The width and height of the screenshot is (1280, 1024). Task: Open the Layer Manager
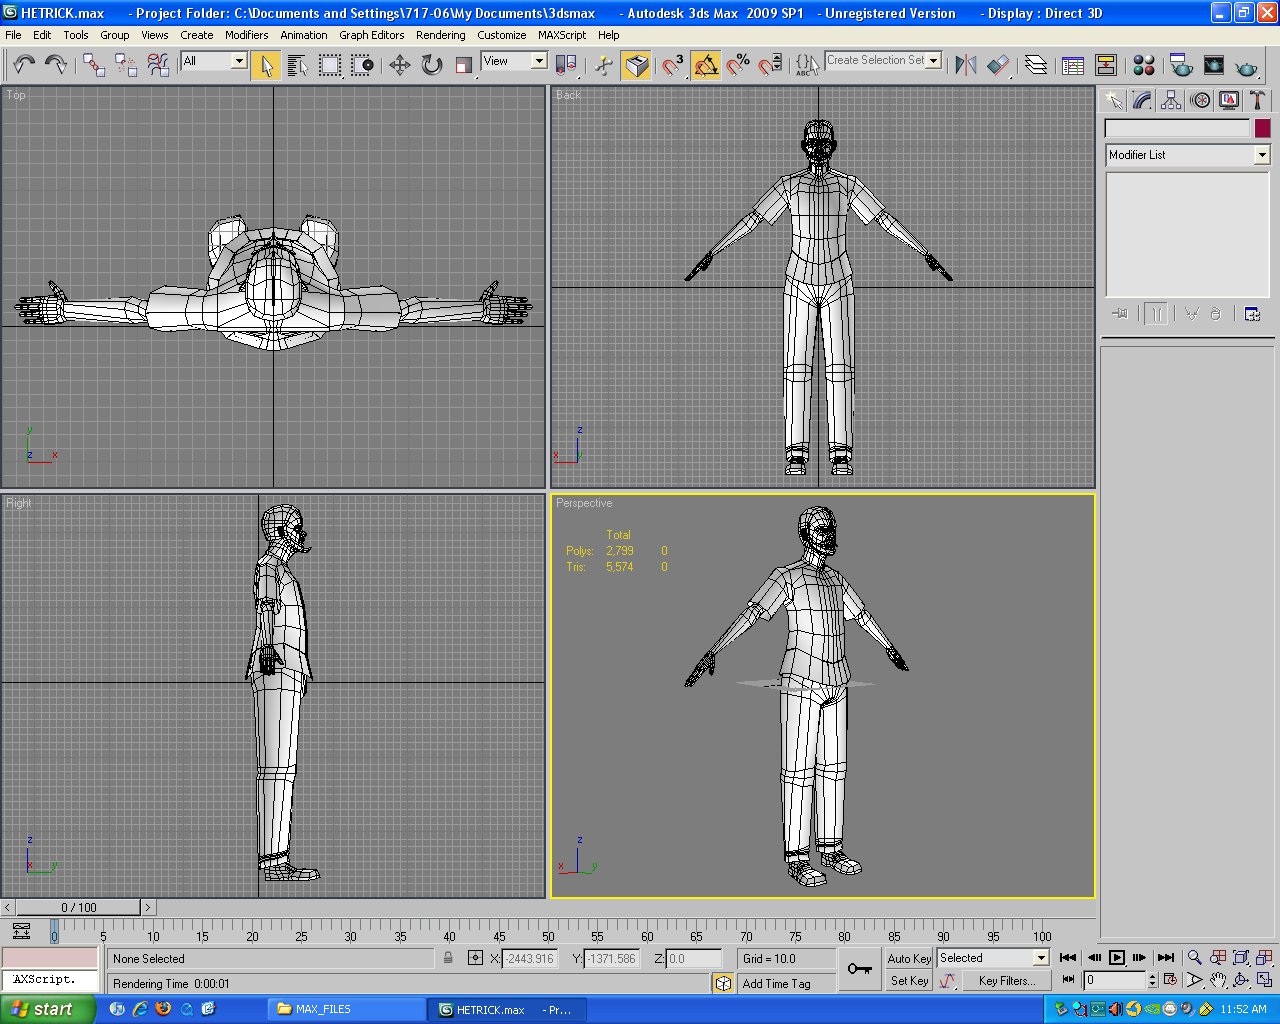click(1036, 65)
